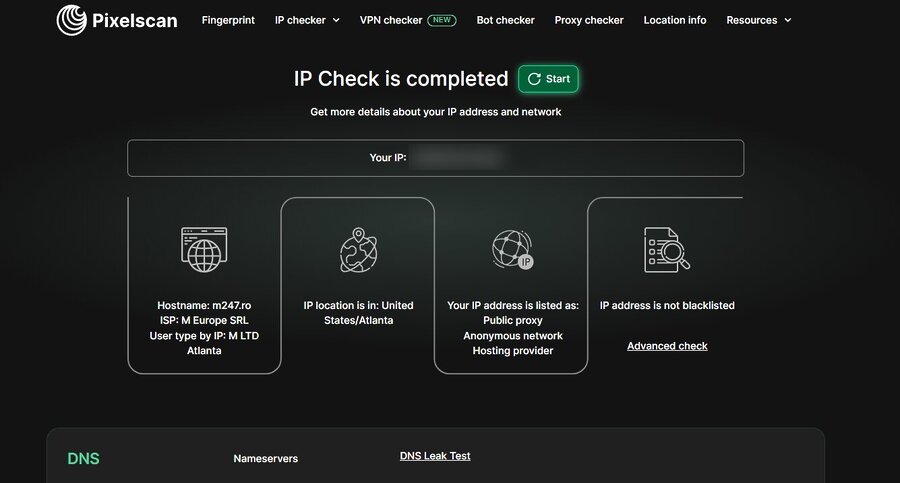Image resolution: width=900 pixels, height=483 pixels.
Task: Open the Bot checker page
Action: (x=505, y=20)
